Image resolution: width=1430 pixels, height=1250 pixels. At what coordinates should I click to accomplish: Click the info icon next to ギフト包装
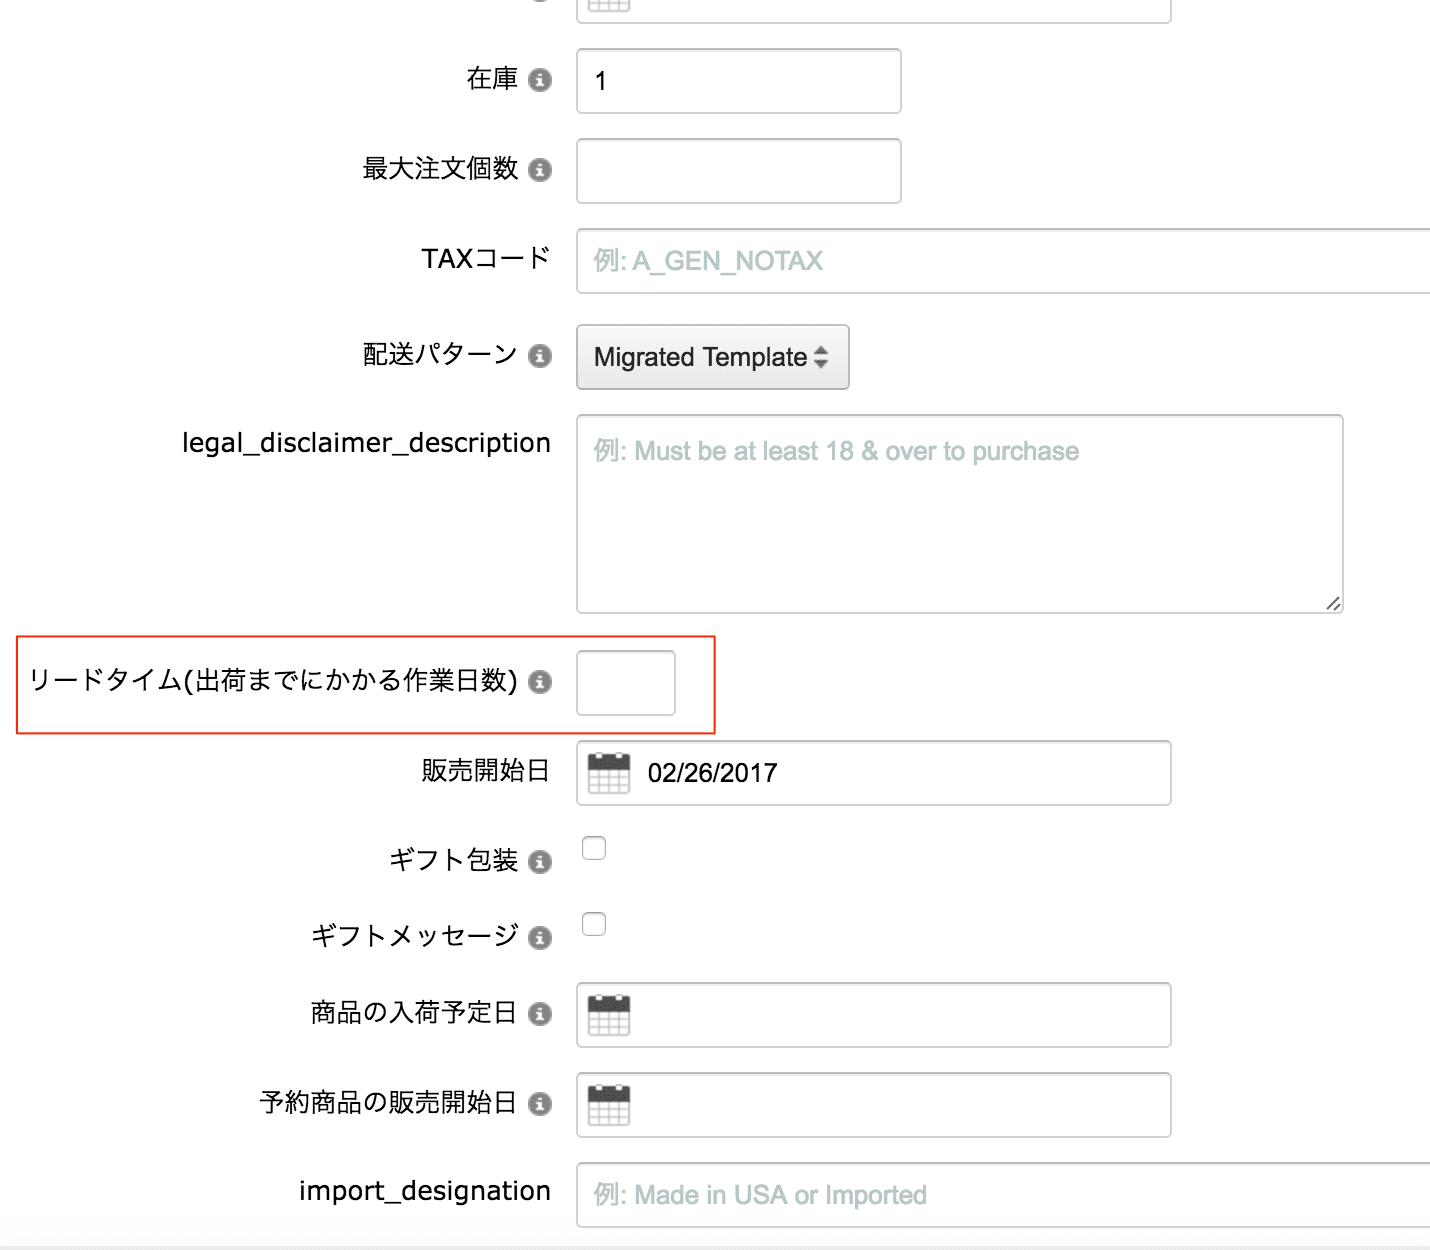pyautogui.click(x=540, y=862)
